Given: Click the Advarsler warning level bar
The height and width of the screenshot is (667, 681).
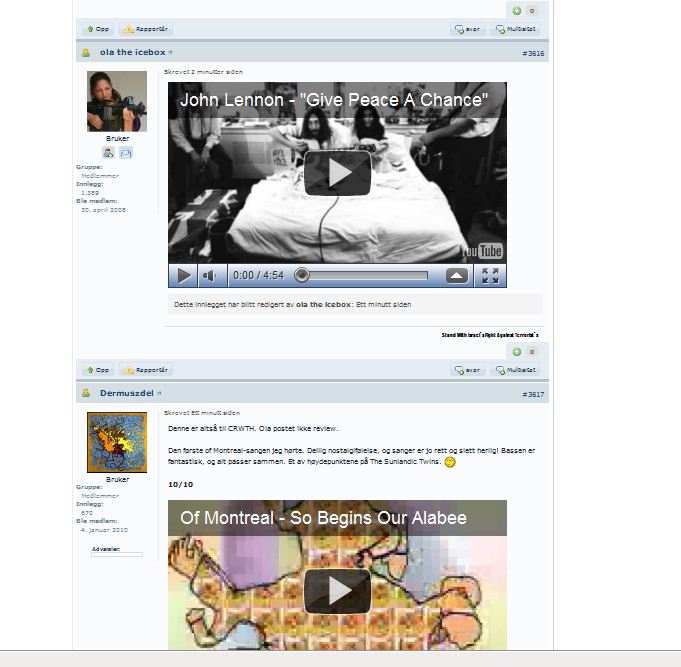Looking at the screenshot, I should [117, 555].
